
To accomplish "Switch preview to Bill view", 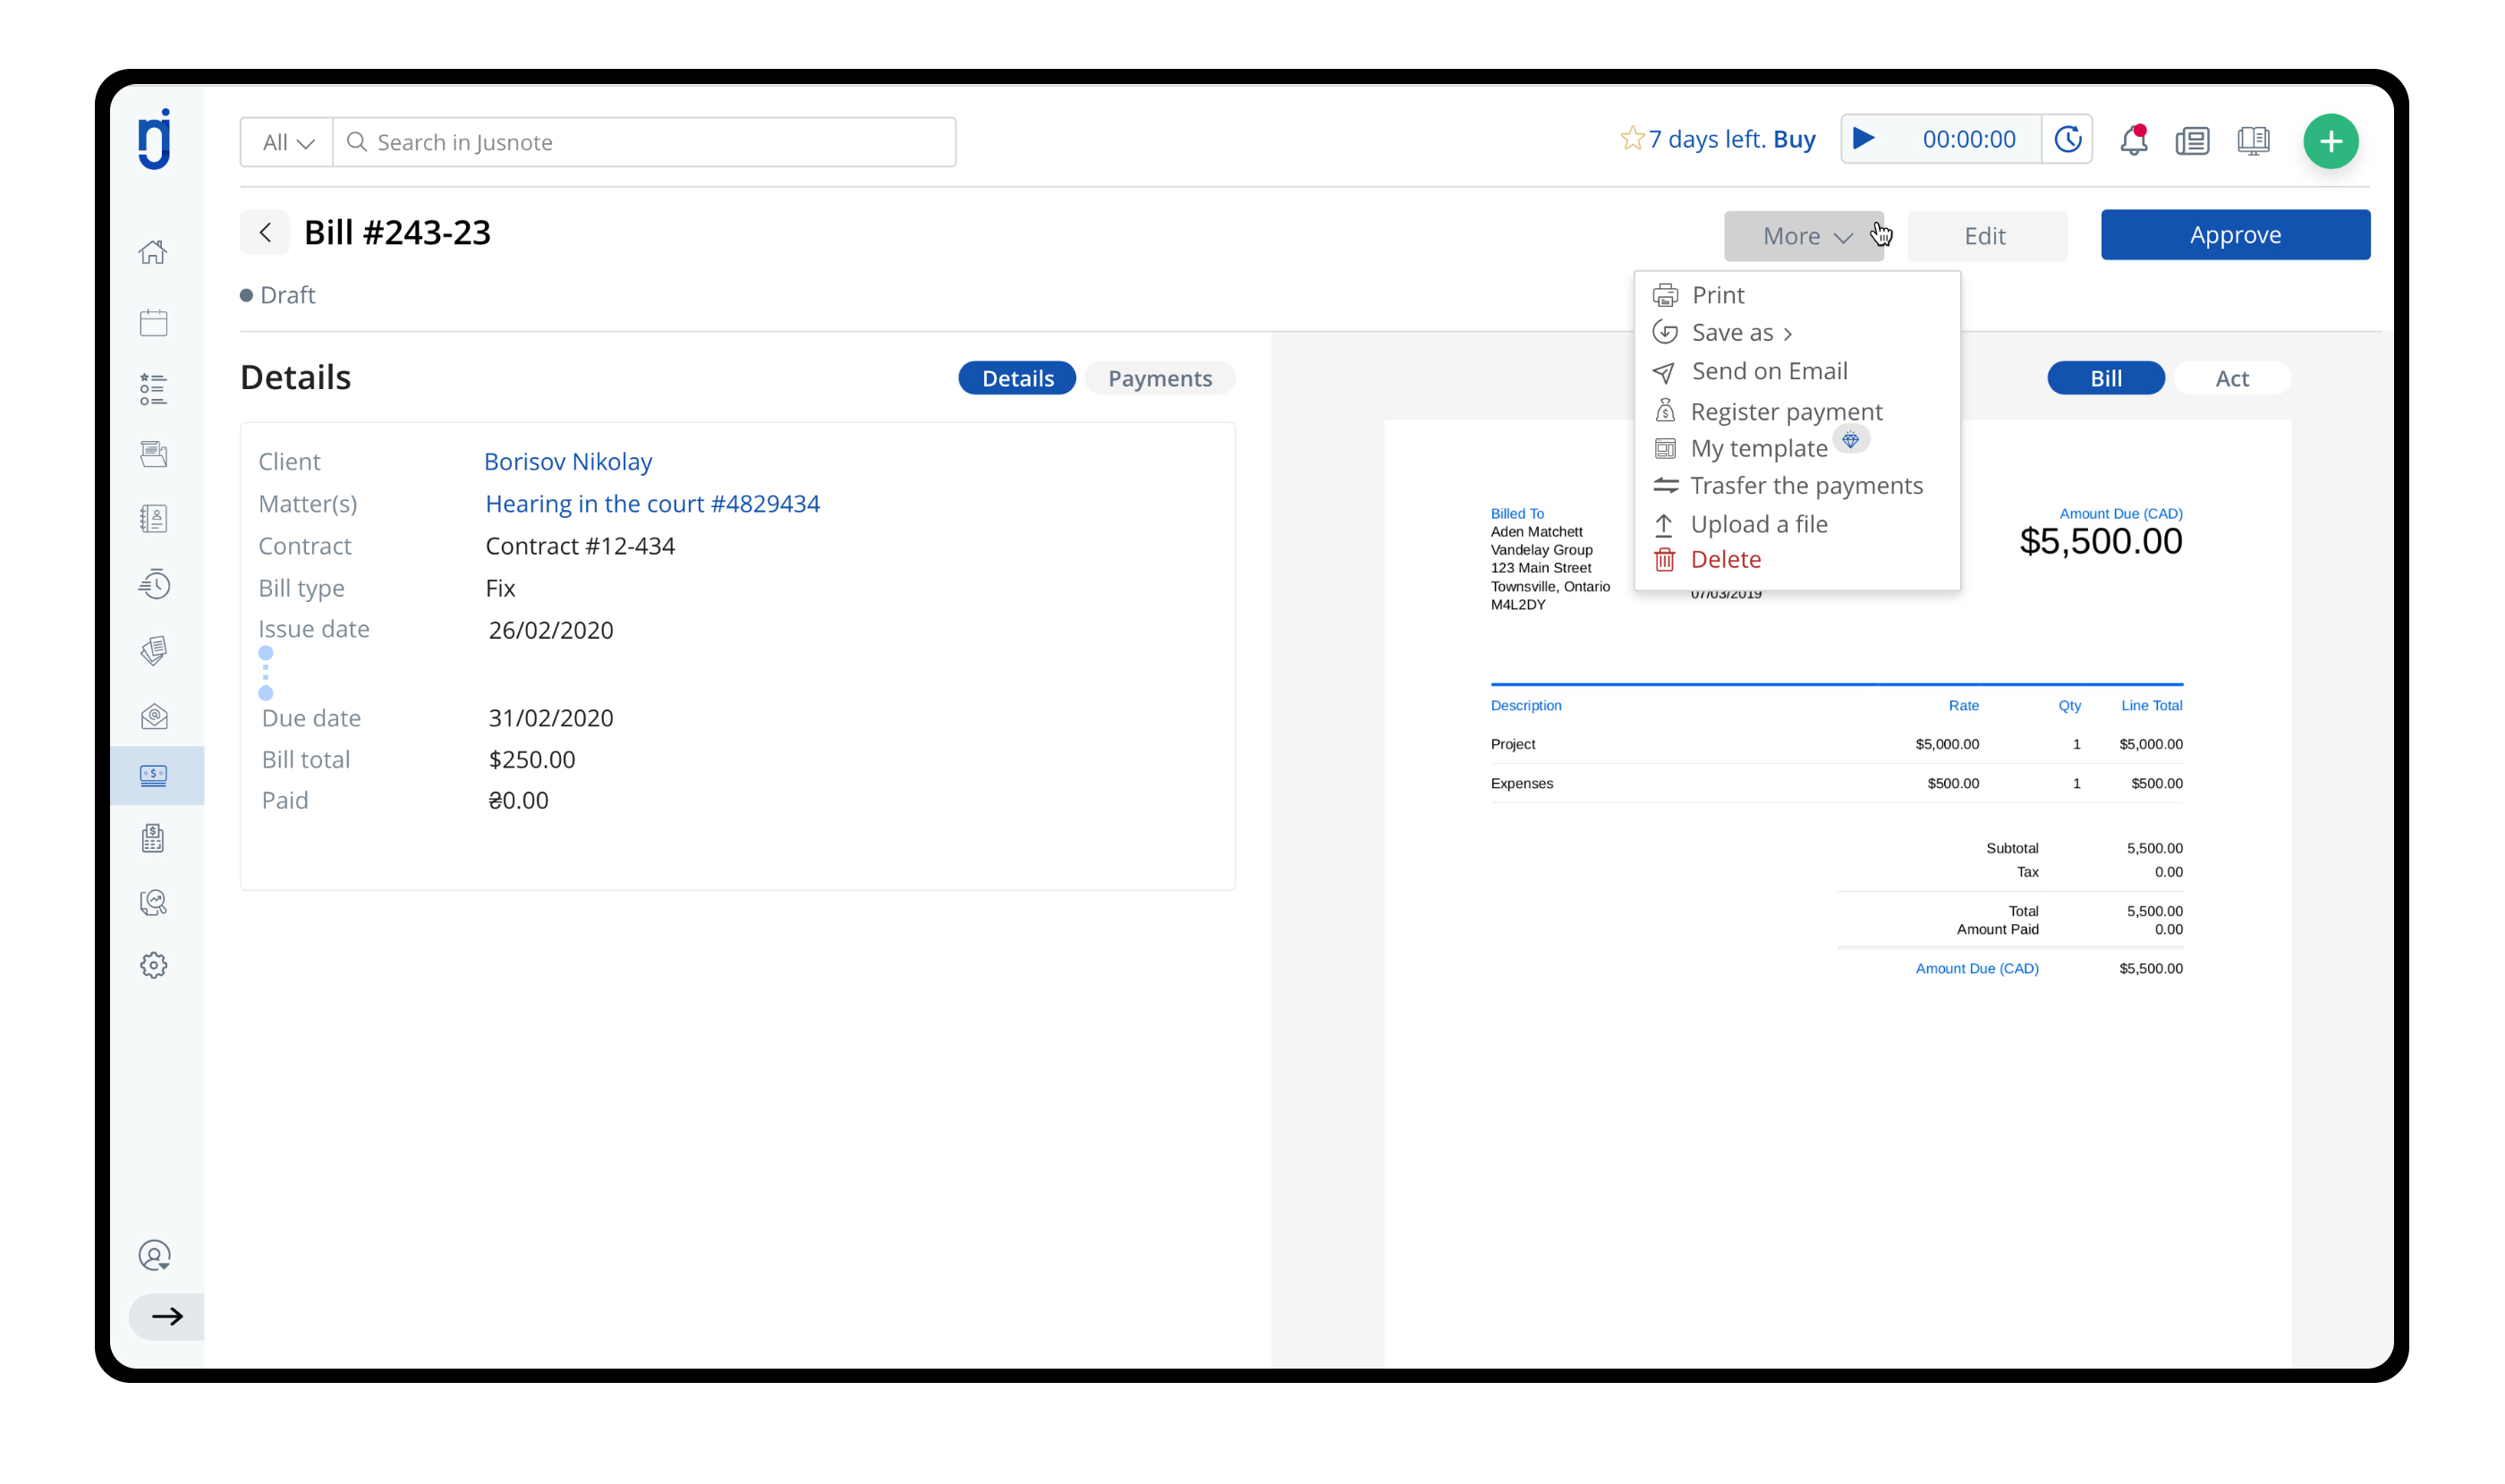I will (x=2105, y=378).
